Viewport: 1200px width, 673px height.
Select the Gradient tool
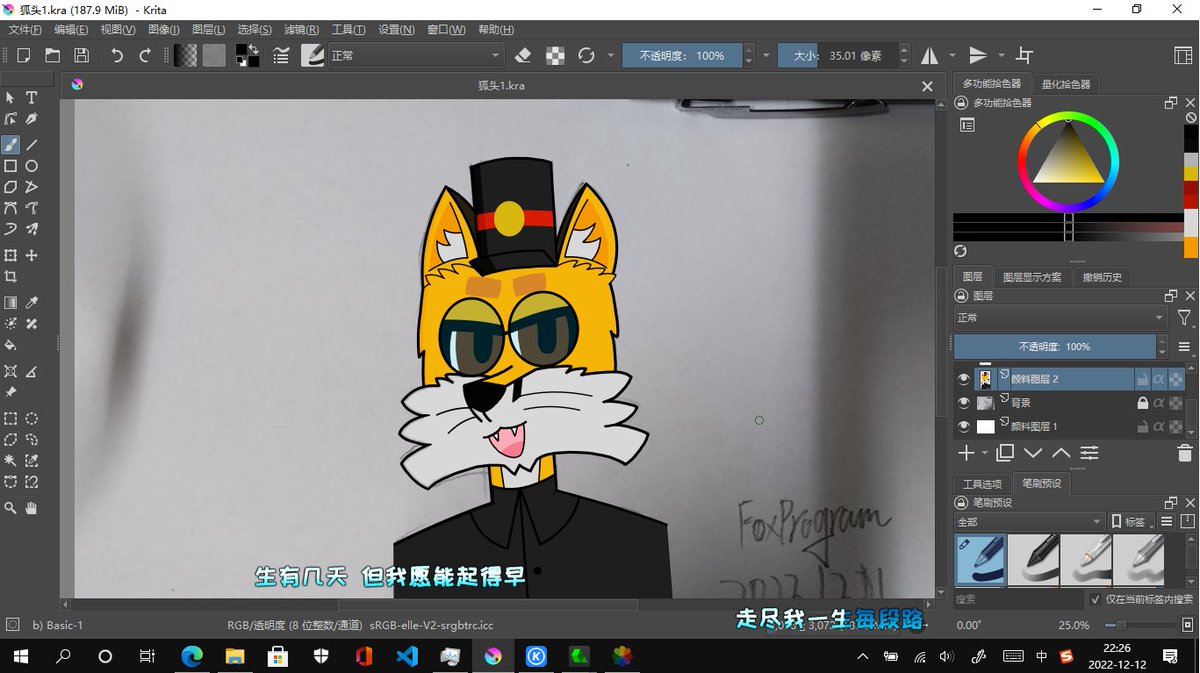pos(10,303)
